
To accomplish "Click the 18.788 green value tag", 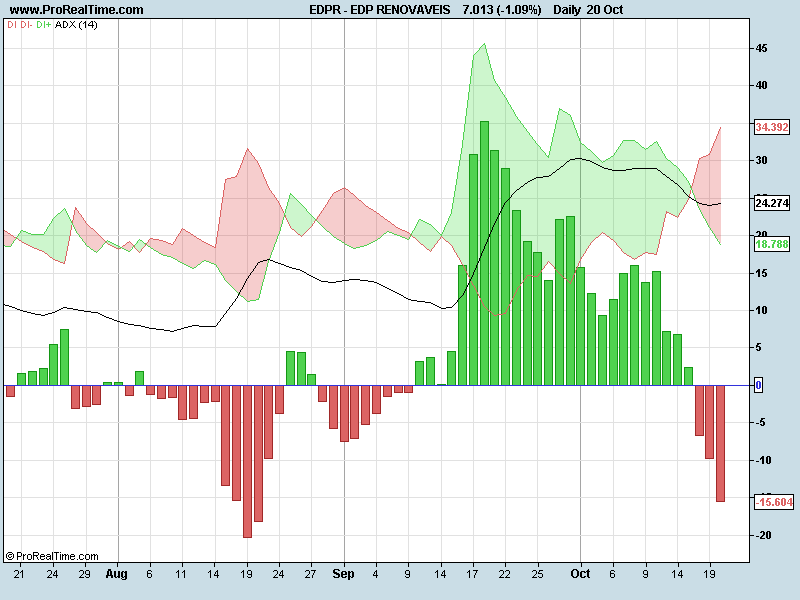I will pyautogui.click(x=772, y=244).
